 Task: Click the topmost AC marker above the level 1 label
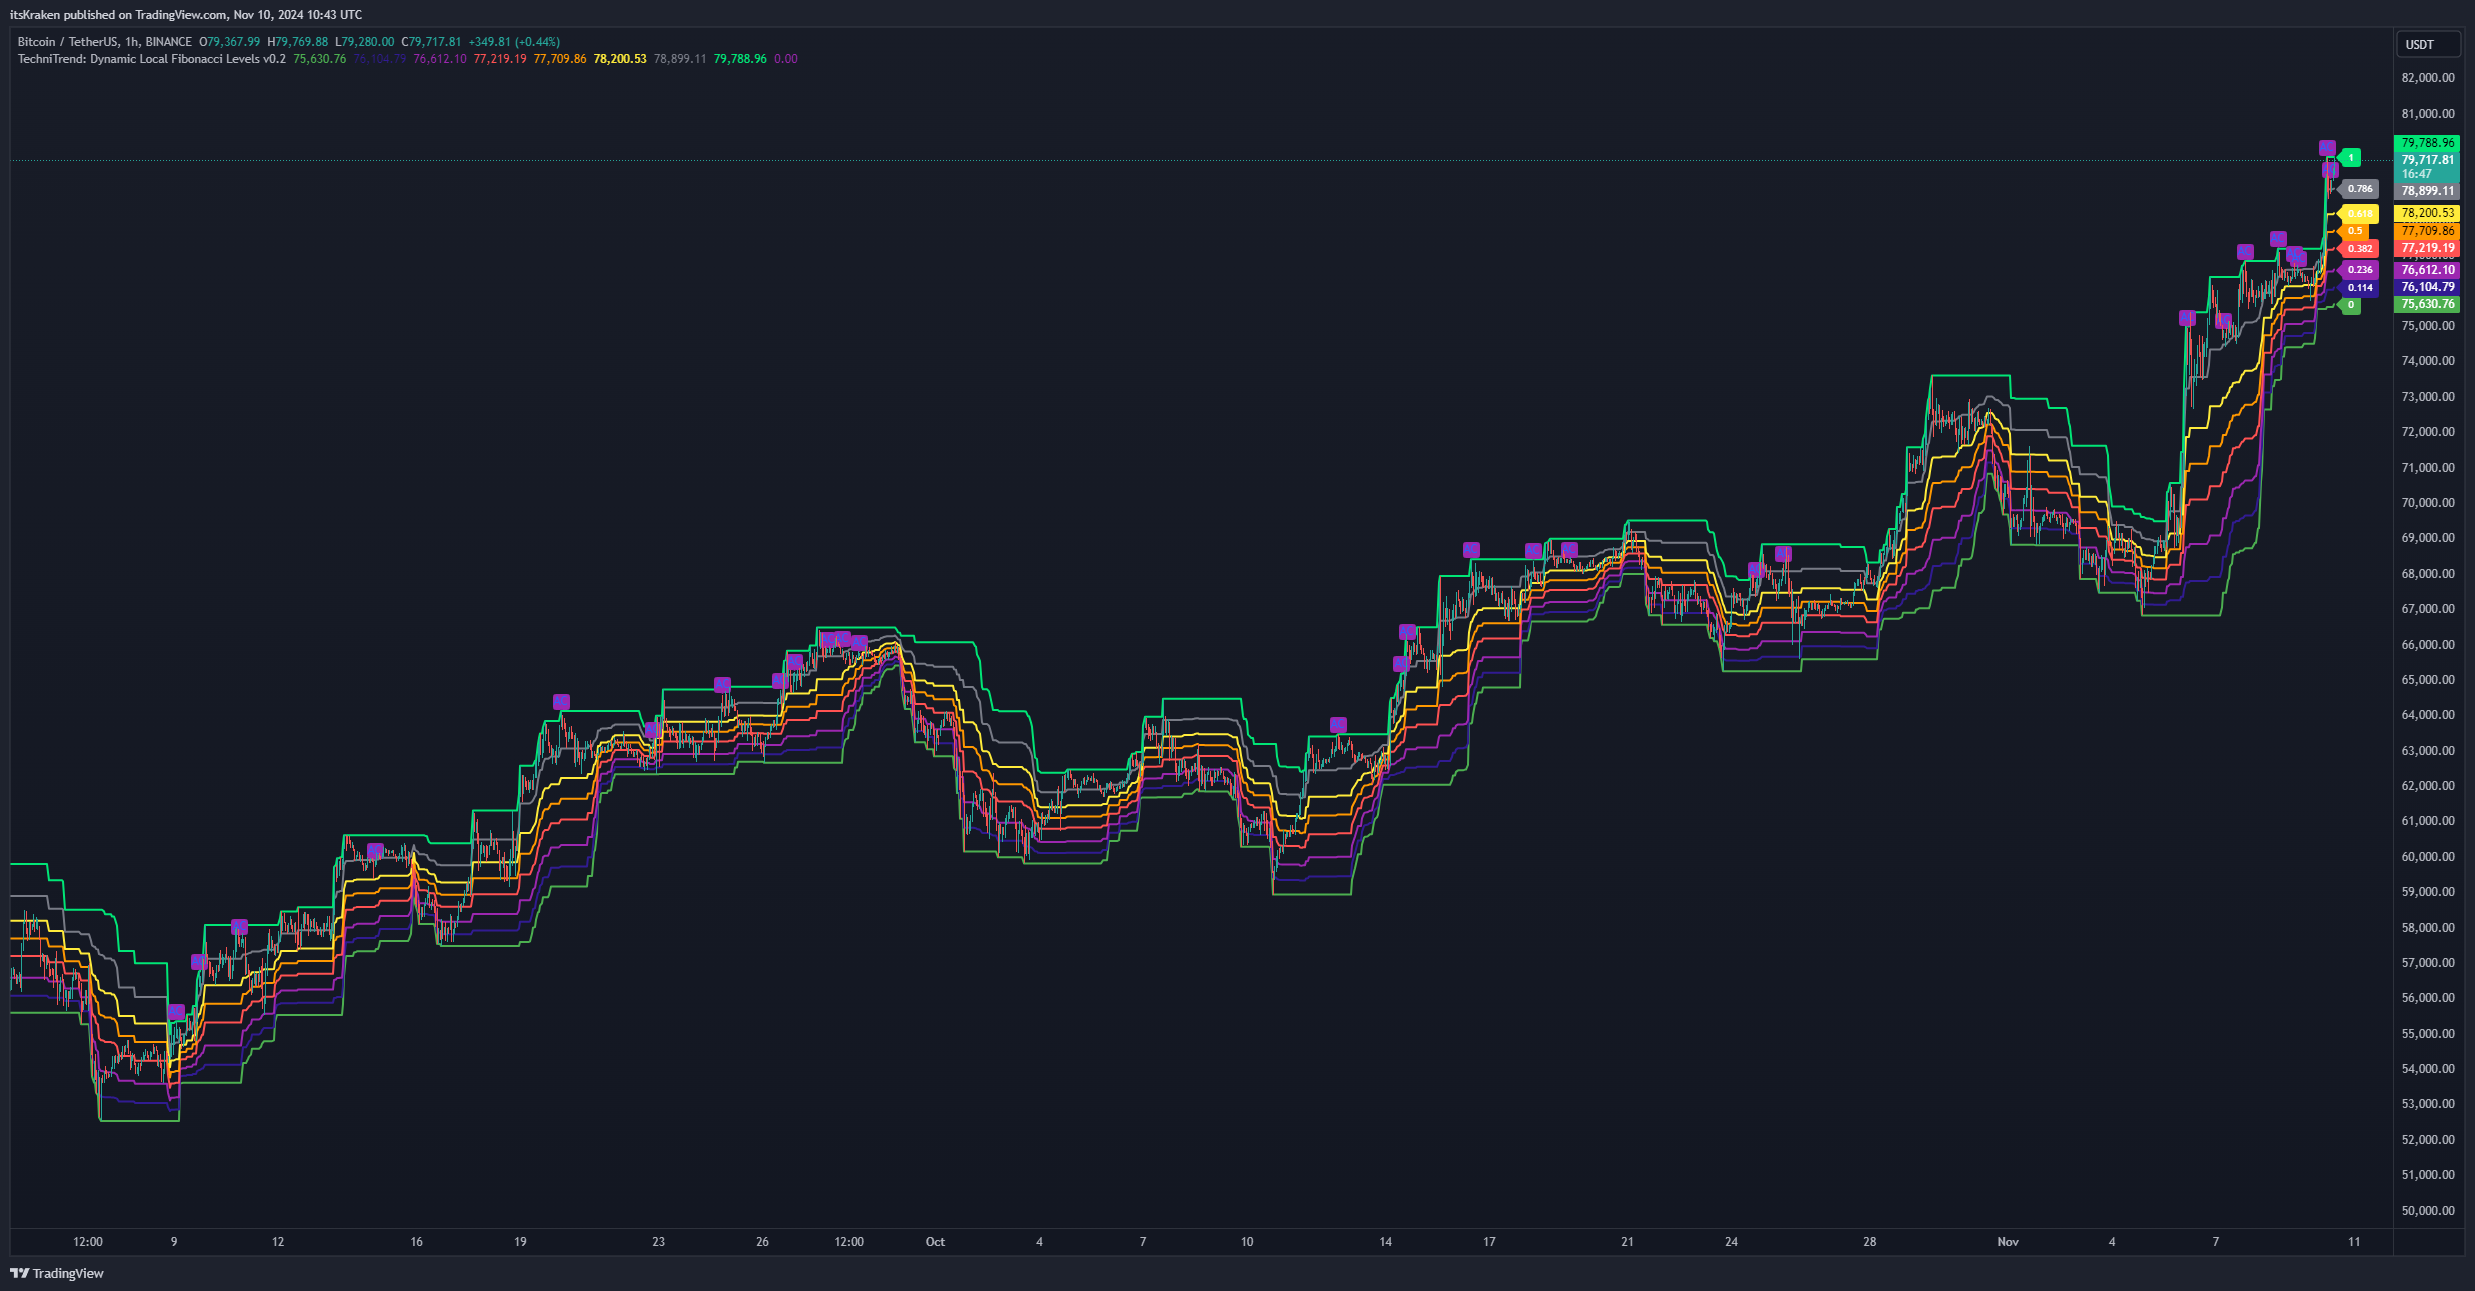pos(2327,148)
